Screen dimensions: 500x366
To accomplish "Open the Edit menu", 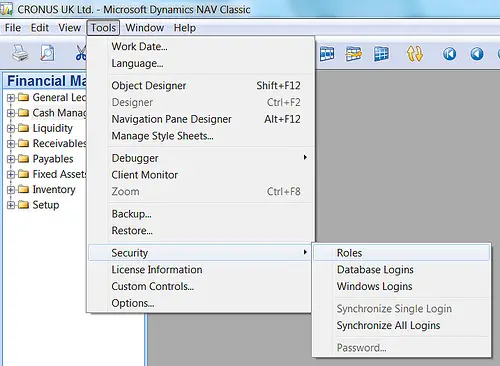I will pos(40,28).
